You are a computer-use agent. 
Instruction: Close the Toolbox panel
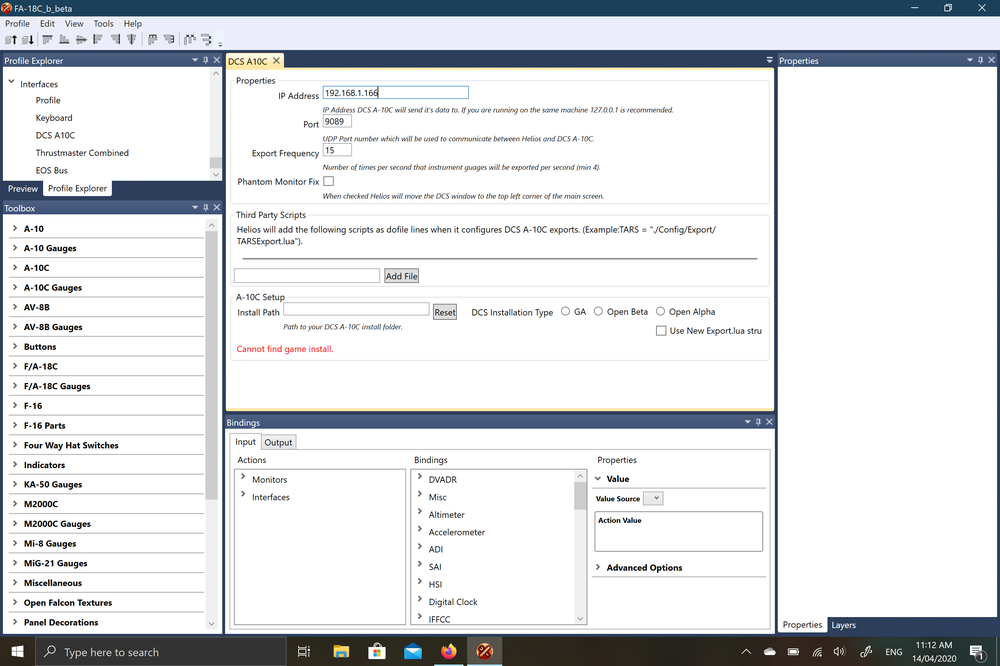(217, 207)
